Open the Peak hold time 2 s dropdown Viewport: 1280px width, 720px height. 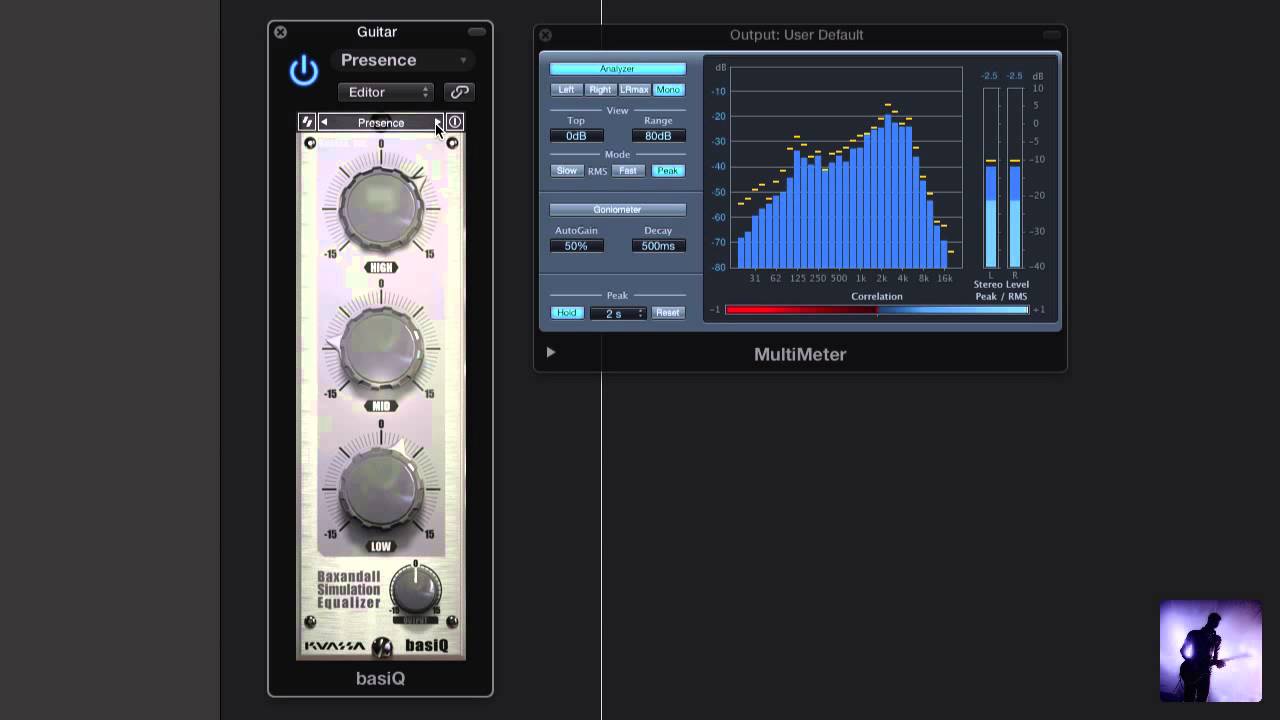[618, 313]
